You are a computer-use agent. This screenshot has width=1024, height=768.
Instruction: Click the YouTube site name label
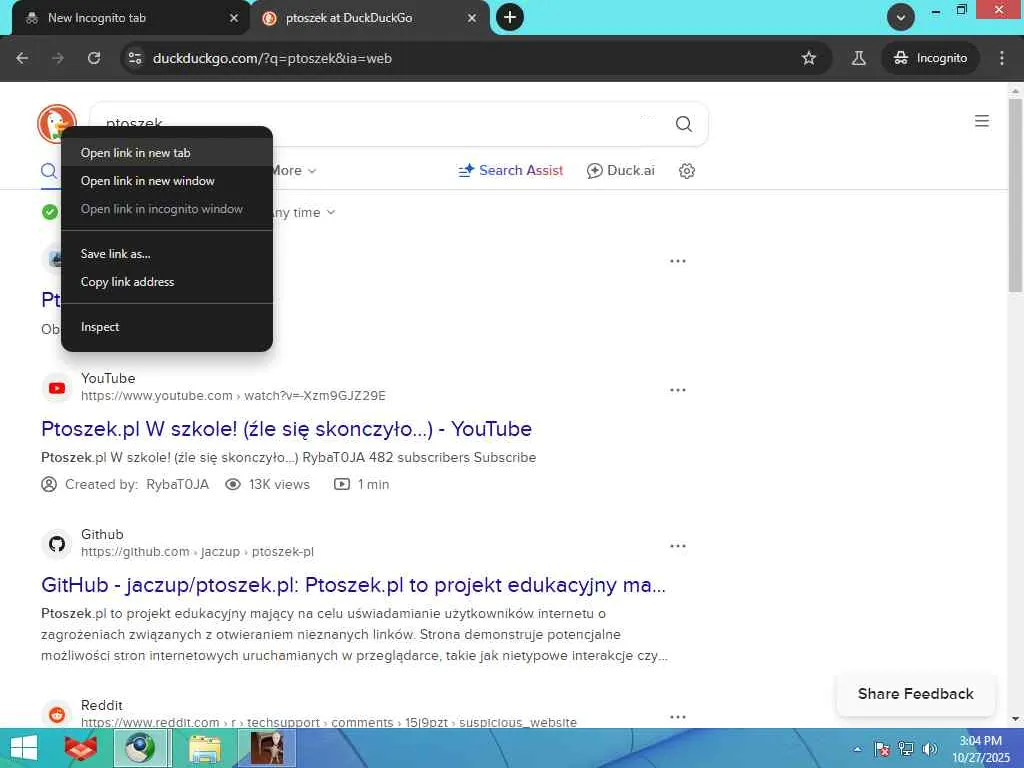pyautogui.click(x=108, y=378)
